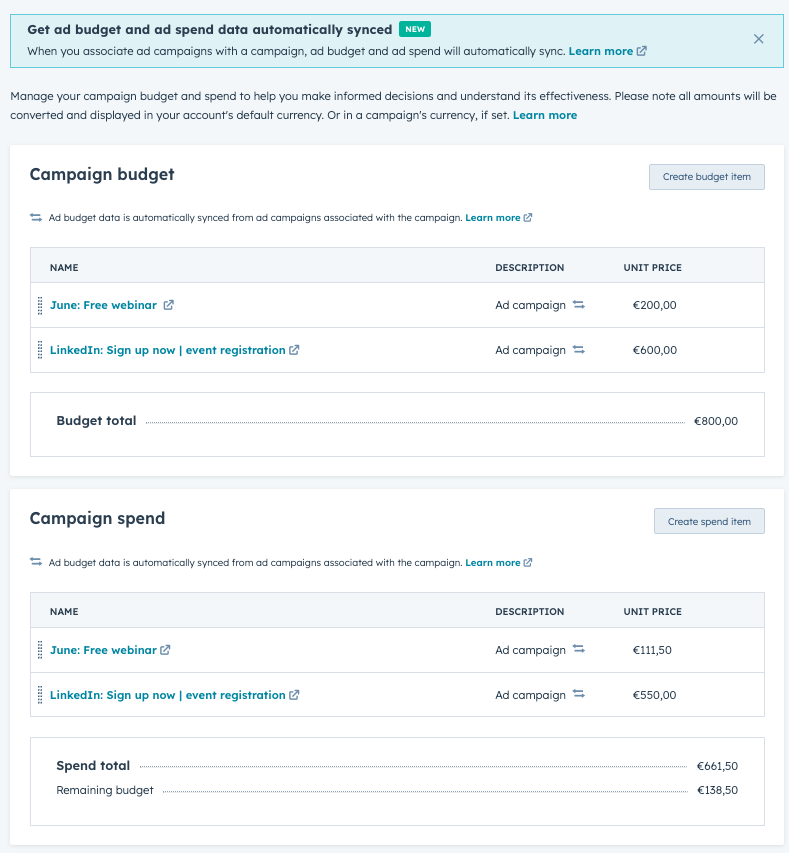This screenshot has width=789, height=853.
Task: Grab drag handle for spend LinkedIn row
Action: (40, 695)
